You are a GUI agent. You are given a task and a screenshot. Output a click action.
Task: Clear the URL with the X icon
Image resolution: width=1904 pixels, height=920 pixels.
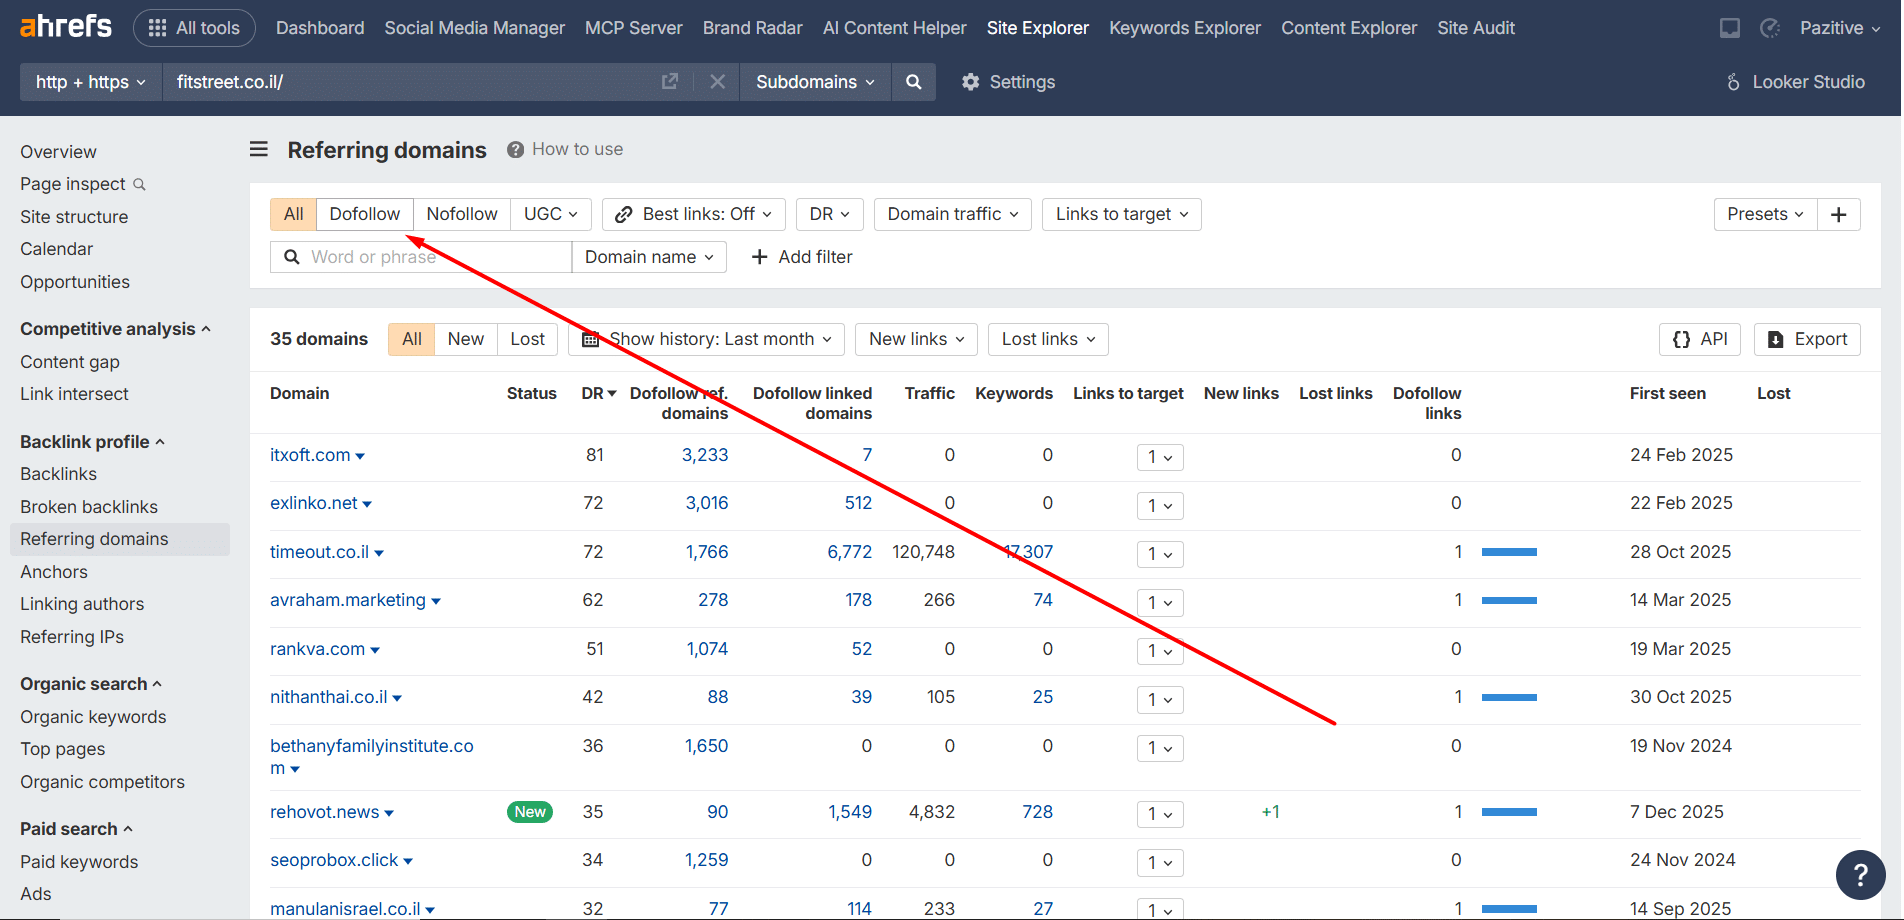(717, 82)
